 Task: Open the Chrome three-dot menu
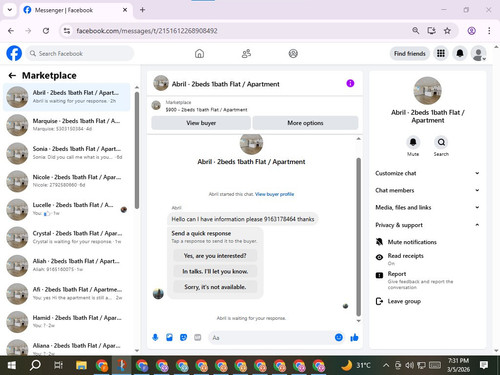[x=489, y=31]
